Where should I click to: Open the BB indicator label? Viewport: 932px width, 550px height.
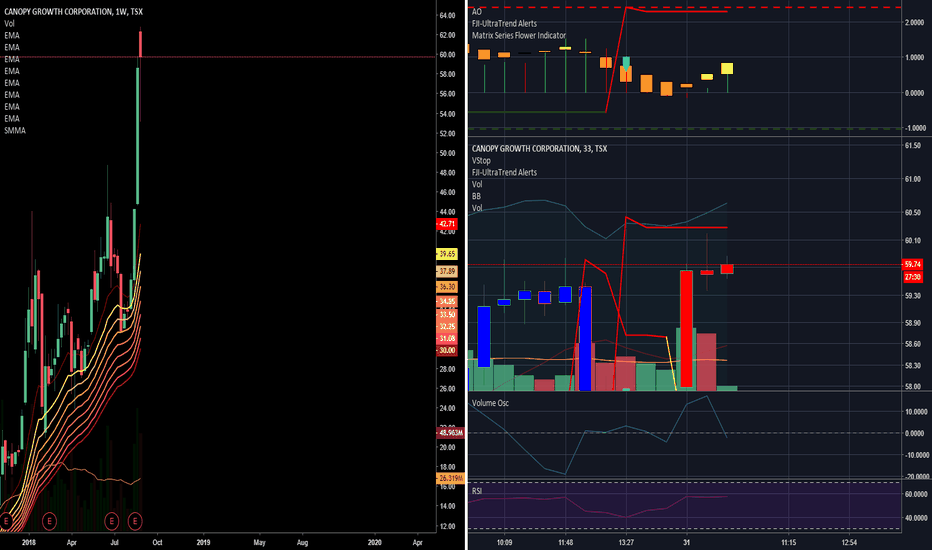476,196
